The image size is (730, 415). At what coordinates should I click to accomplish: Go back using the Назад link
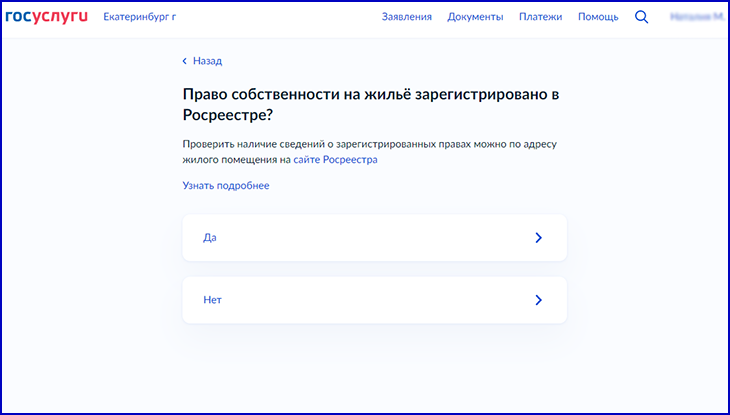[207, 61]
